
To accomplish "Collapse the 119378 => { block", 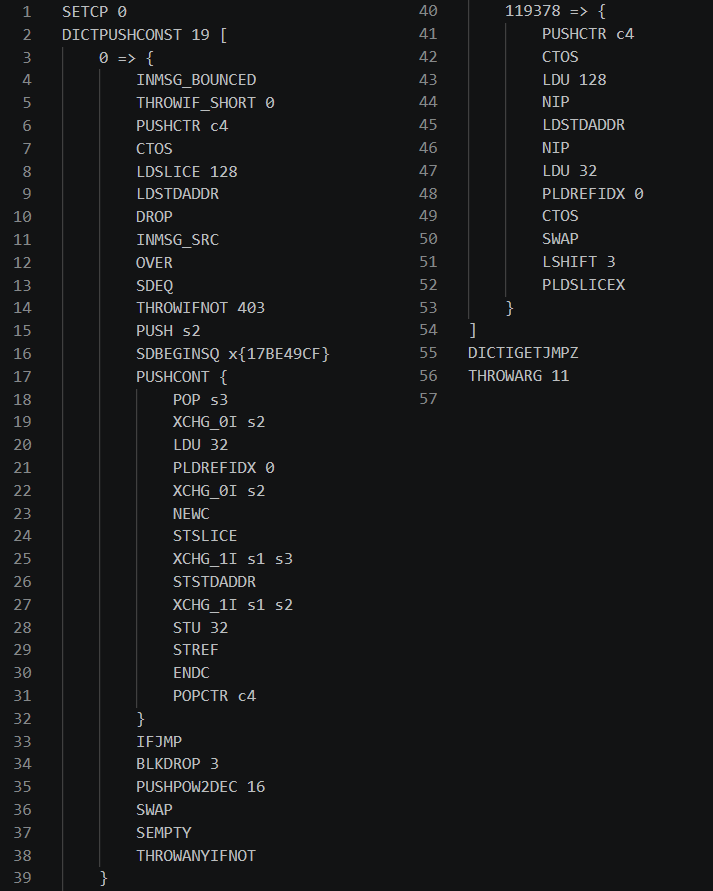I will click(556, 11).
